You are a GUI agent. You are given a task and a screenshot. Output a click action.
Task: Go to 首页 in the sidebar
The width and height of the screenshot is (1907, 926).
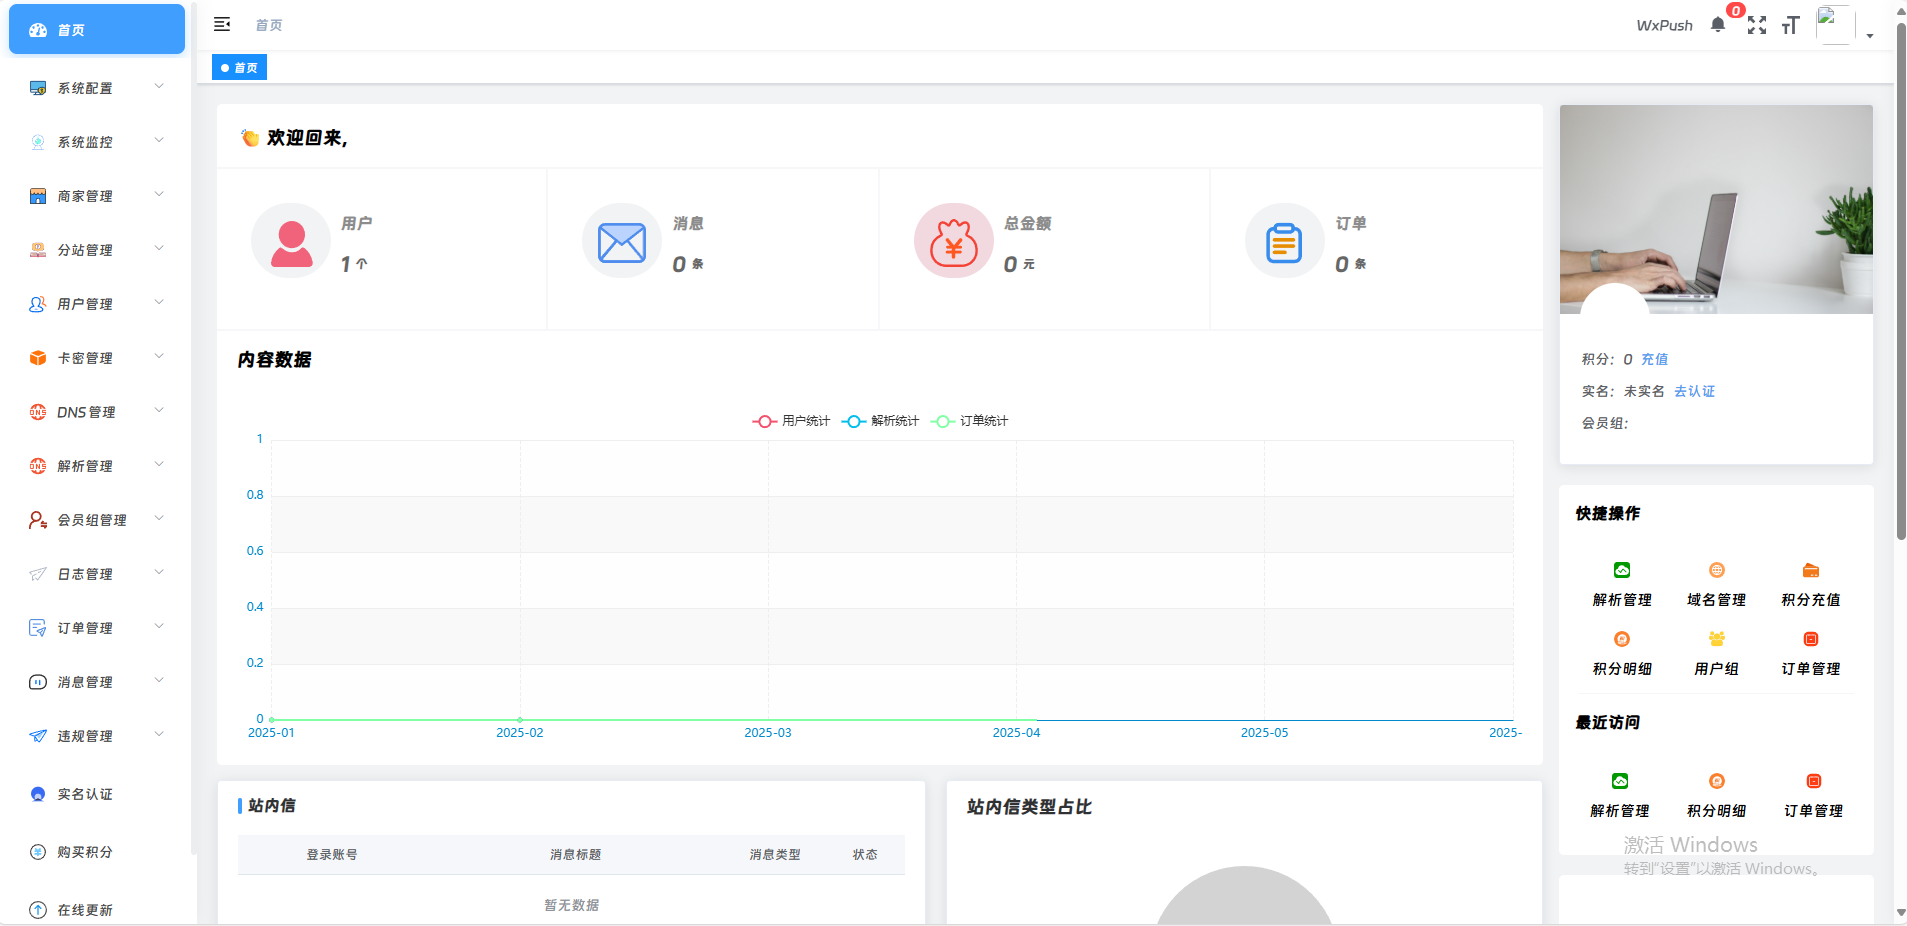click(x=97, y=29)
